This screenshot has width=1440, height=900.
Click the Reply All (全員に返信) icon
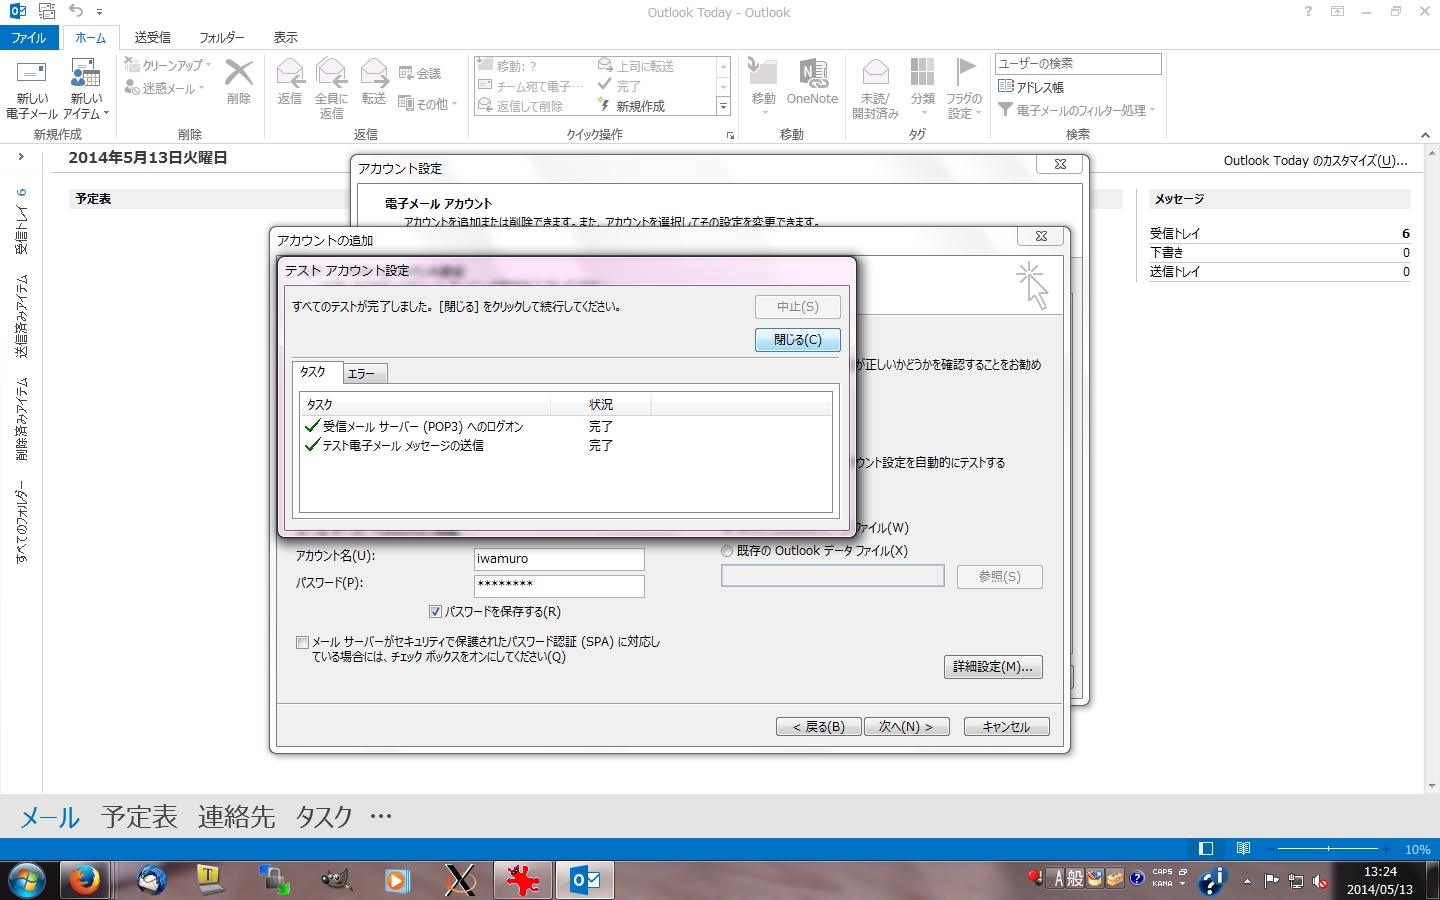pyautogui.click(x=331, y=73)
